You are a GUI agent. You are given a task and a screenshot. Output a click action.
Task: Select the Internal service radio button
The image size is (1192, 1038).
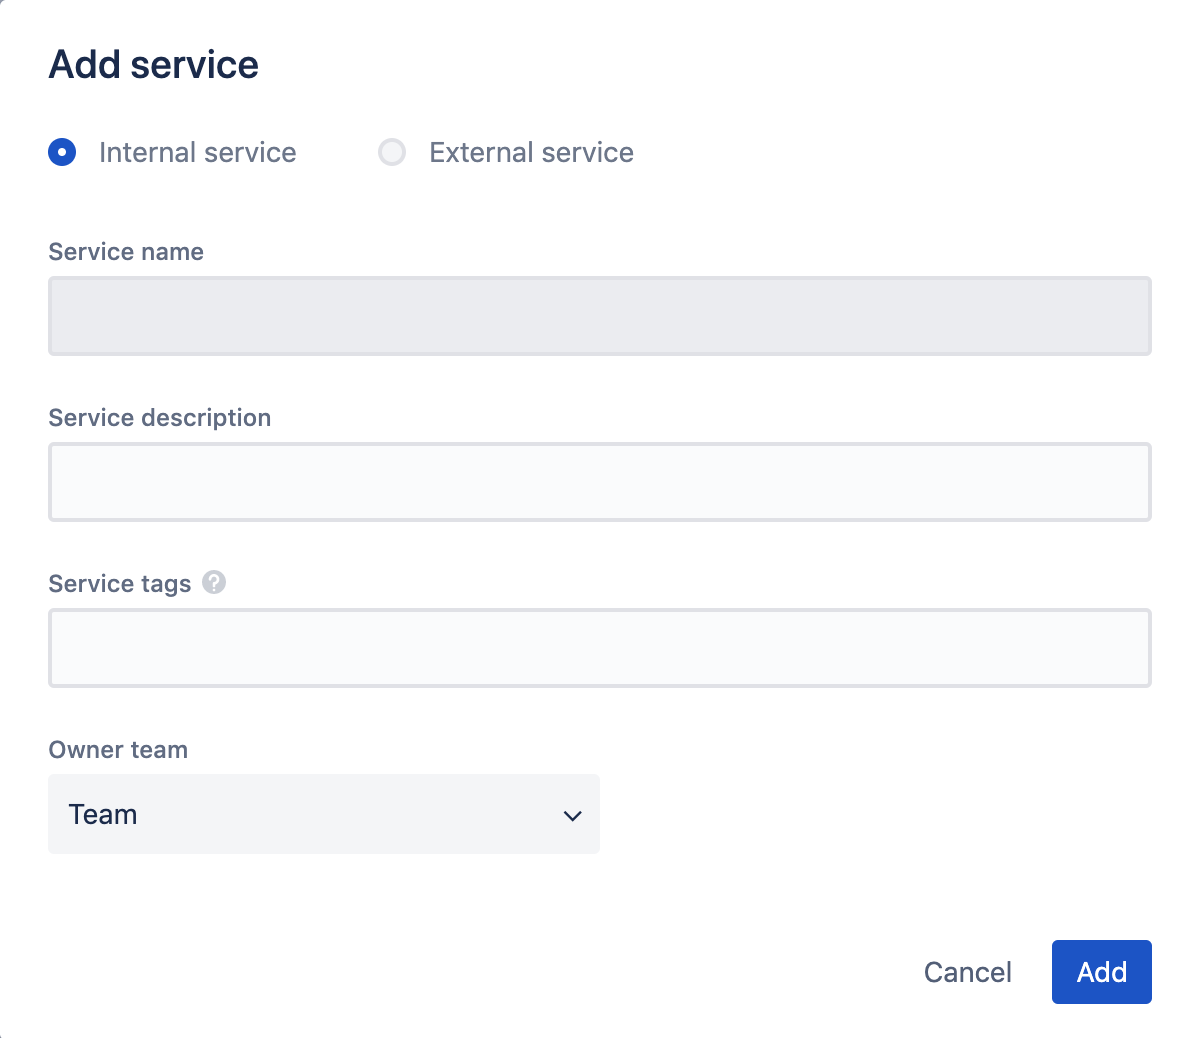[62, 152]
